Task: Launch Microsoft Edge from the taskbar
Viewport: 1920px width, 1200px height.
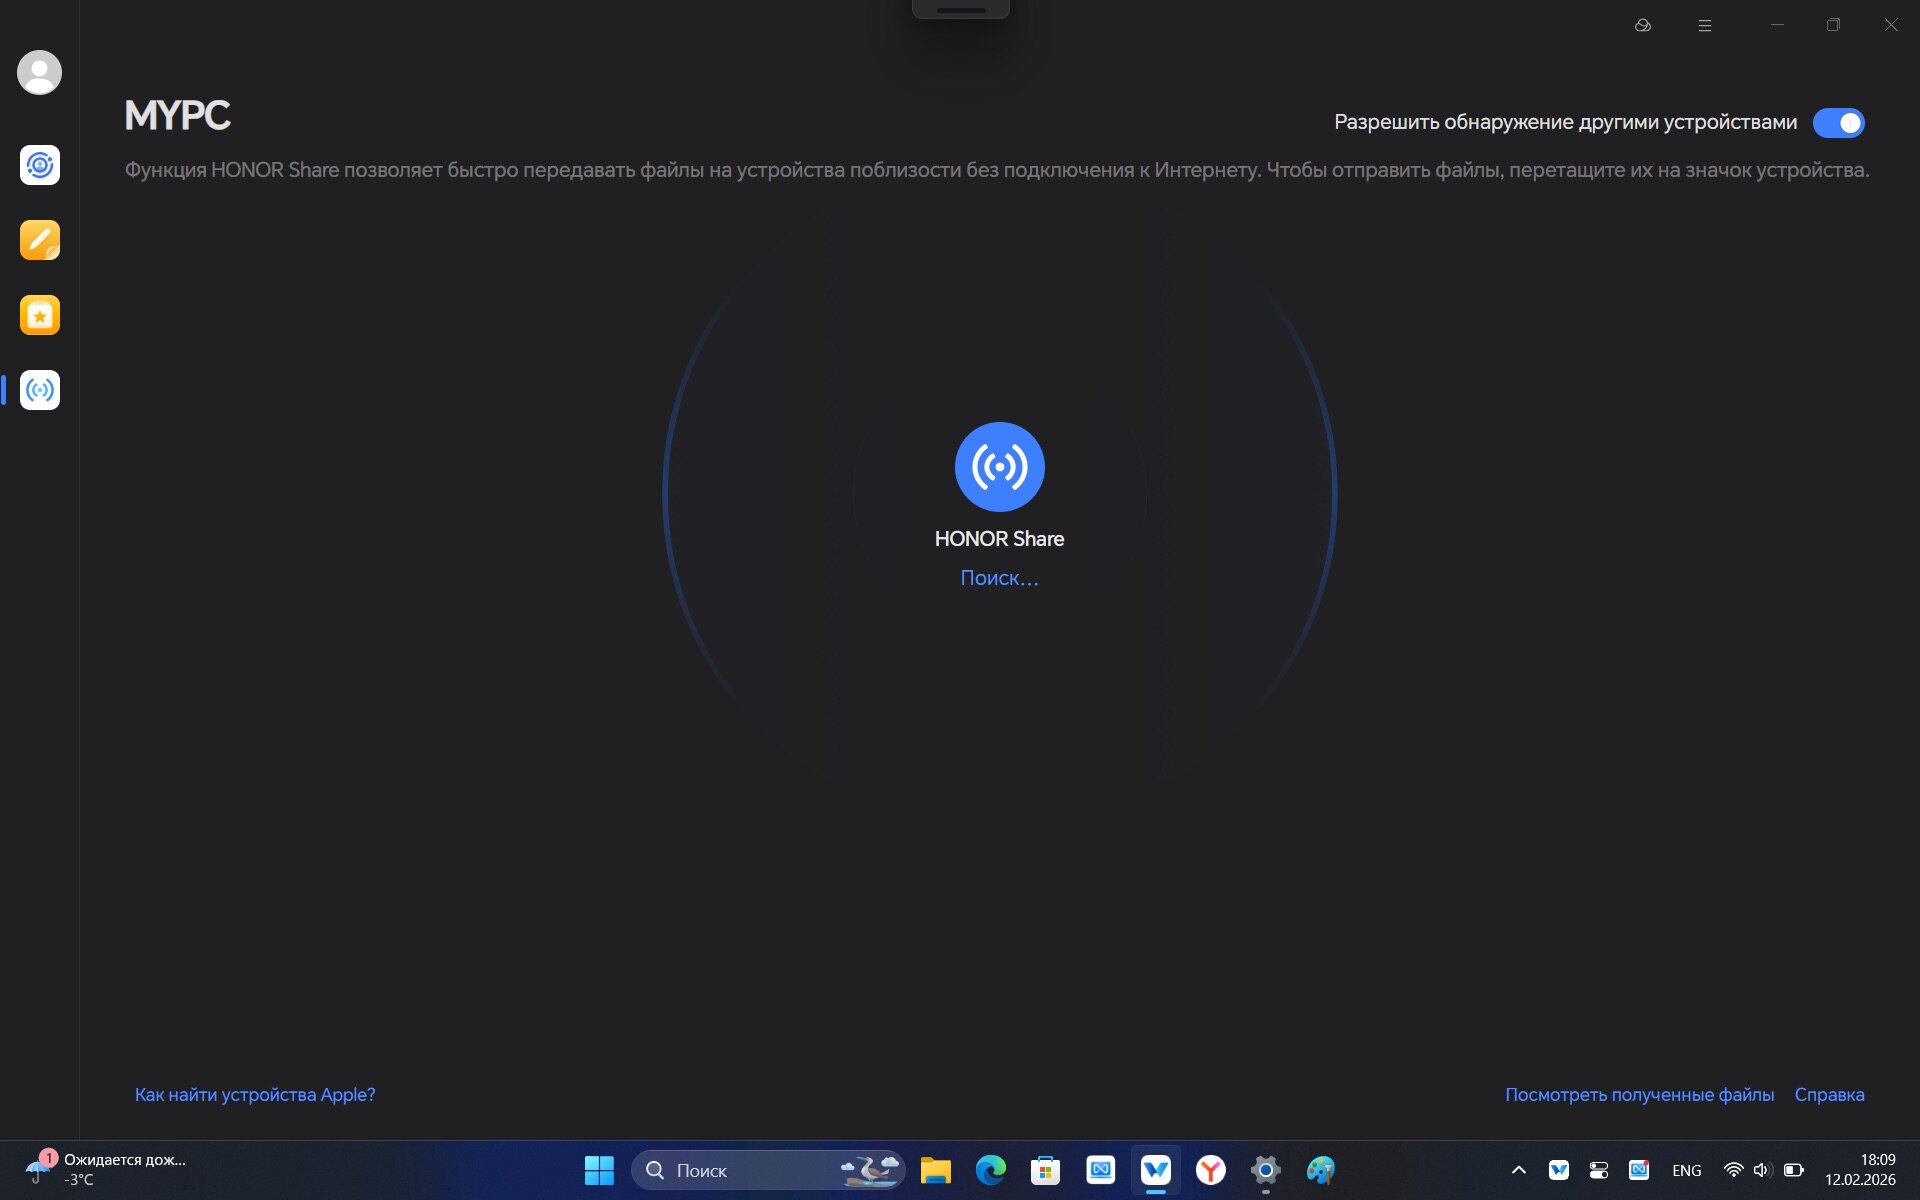Action: pos(991,1170)
